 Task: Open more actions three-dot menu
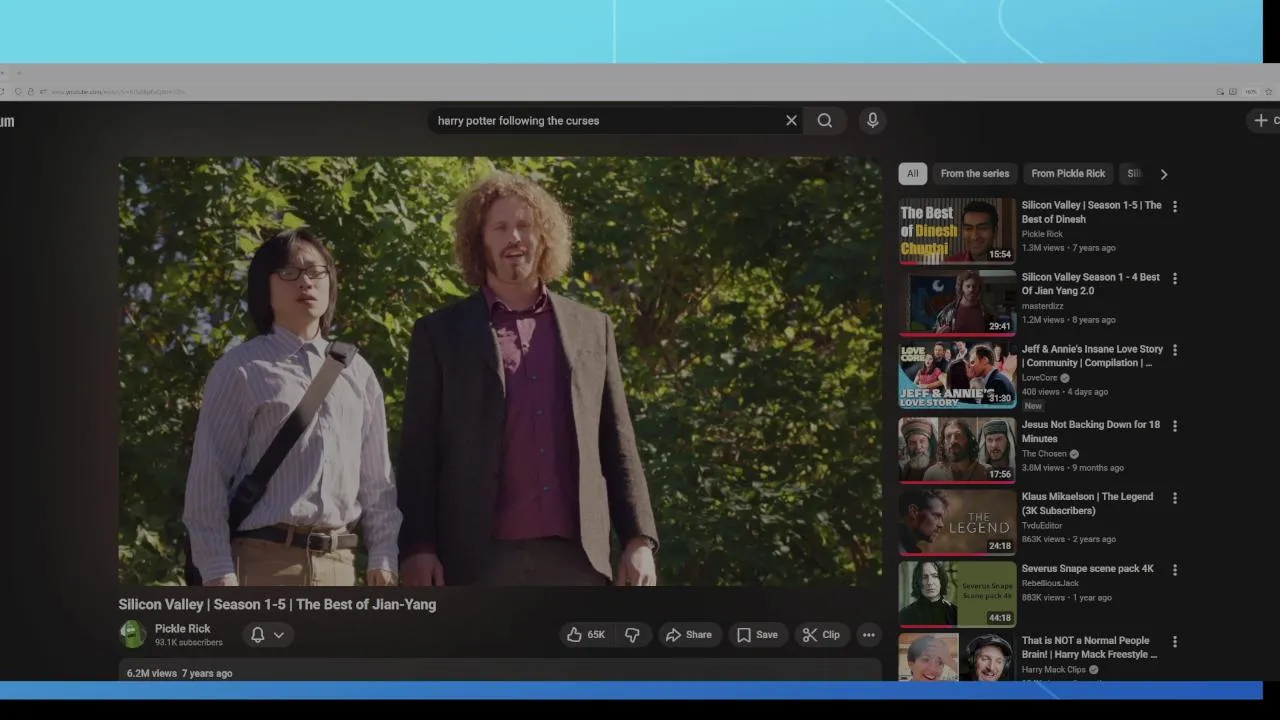pos(869,635)
